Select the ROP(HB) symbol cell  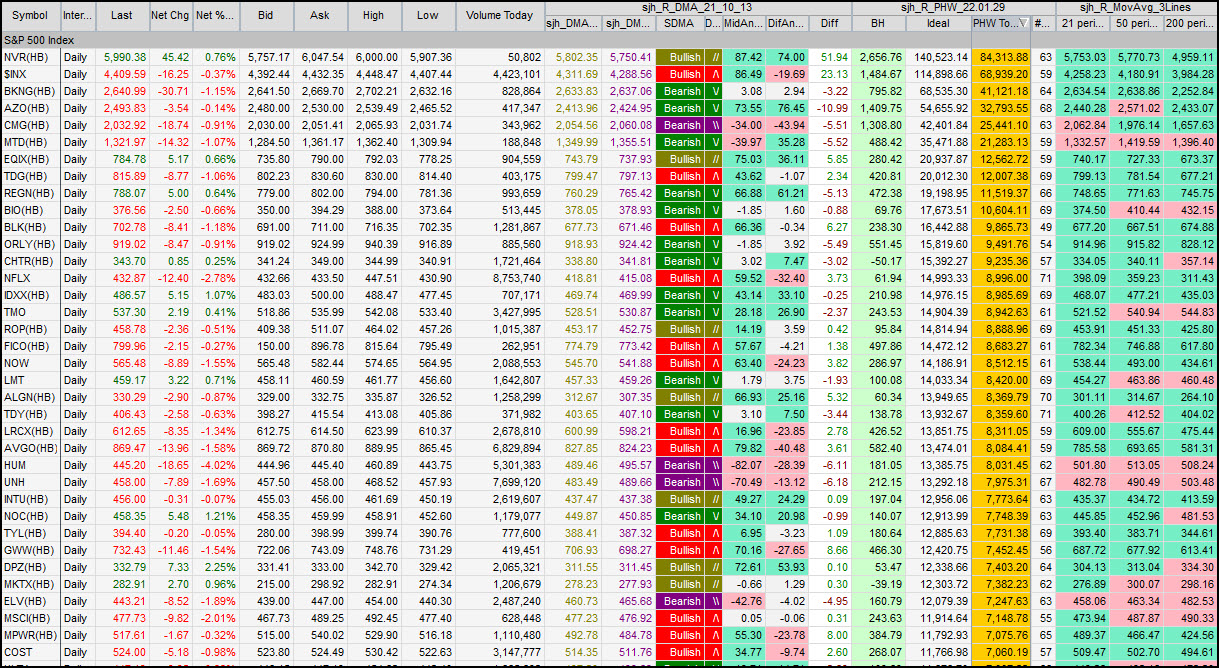pyautogui.click(x=30, y=329)
